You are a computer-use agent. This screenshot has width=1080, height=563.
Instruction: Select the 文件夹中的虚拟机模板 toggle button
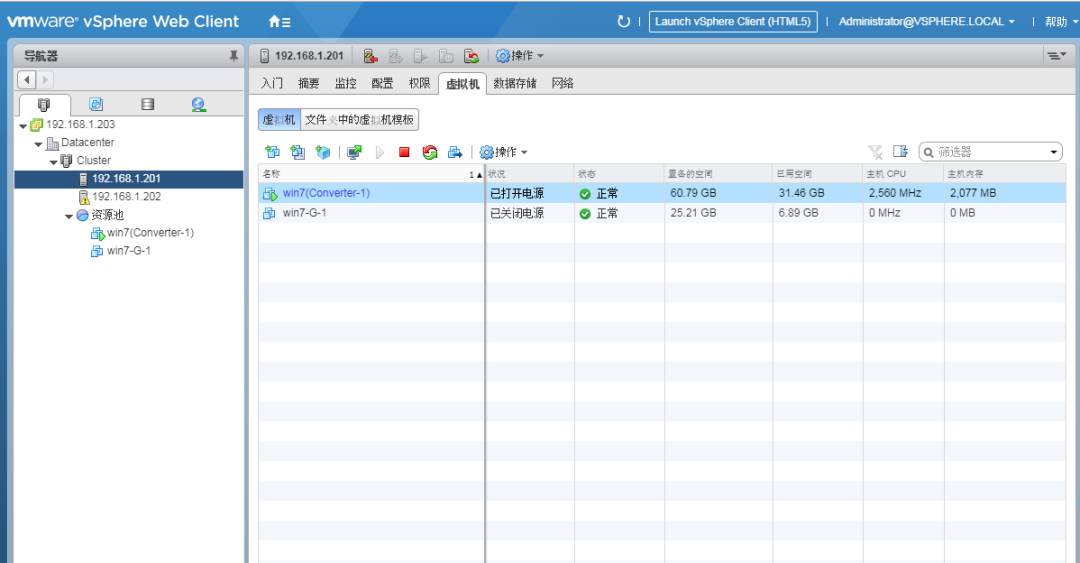(360, 120)
